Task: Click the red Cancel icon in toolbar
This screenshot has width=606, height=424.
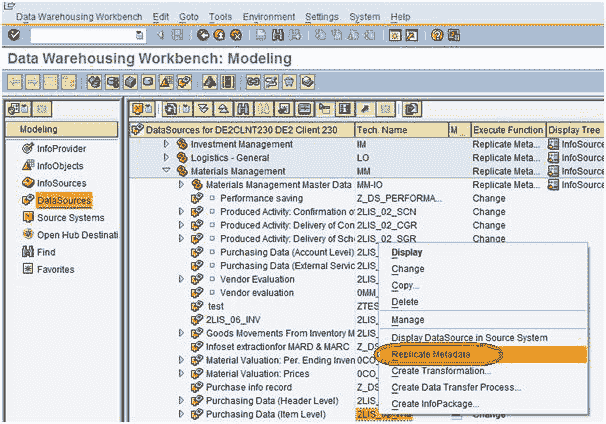Action: 236,35
